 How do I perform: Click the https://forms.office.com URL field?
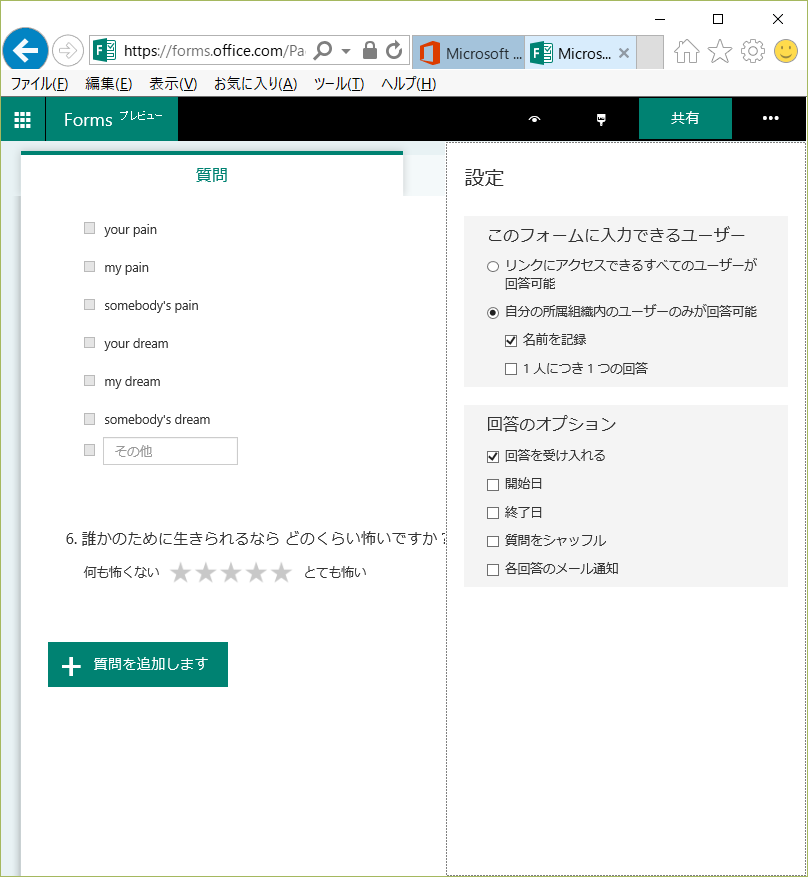pos(214,51)
